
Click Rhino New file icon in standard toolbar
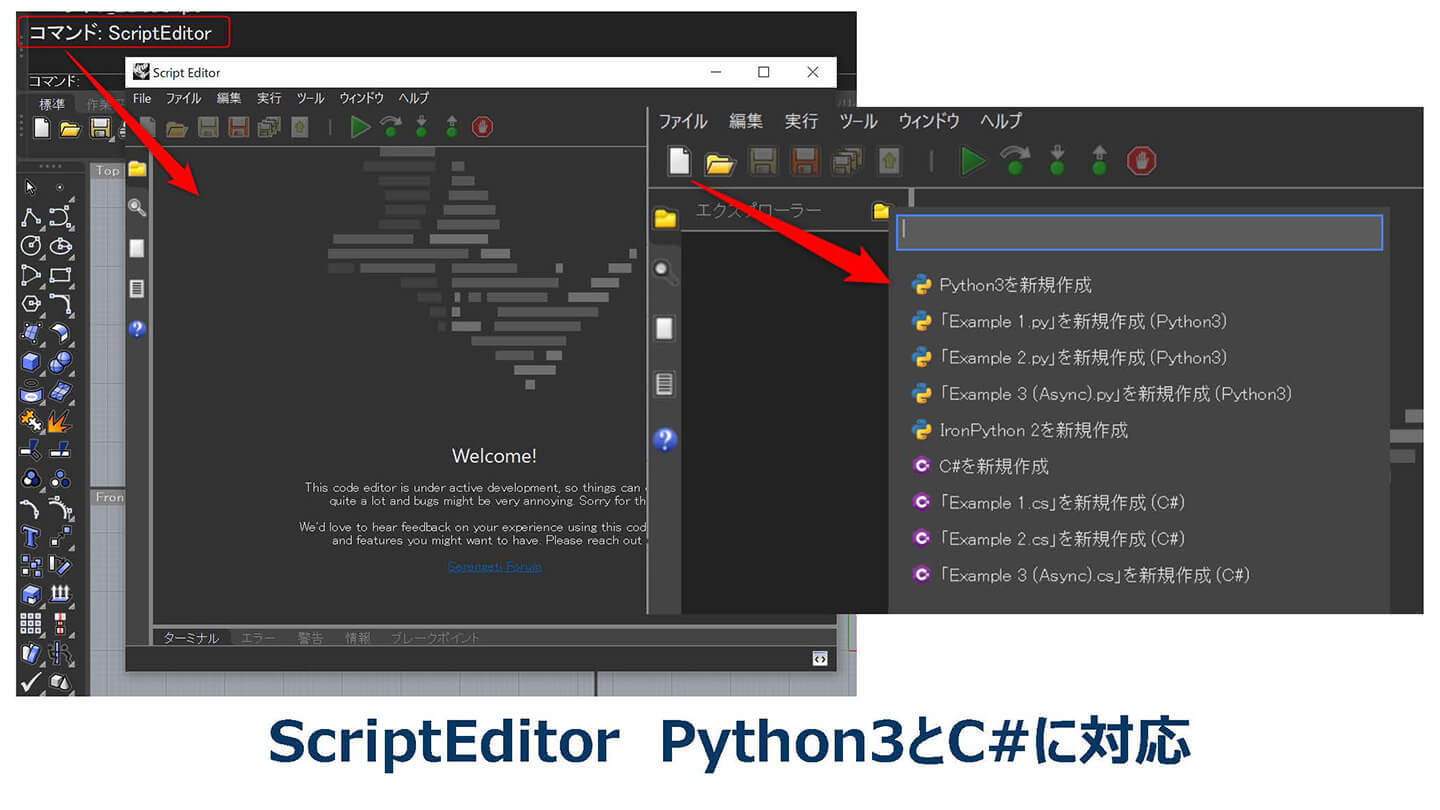(41, 128)
